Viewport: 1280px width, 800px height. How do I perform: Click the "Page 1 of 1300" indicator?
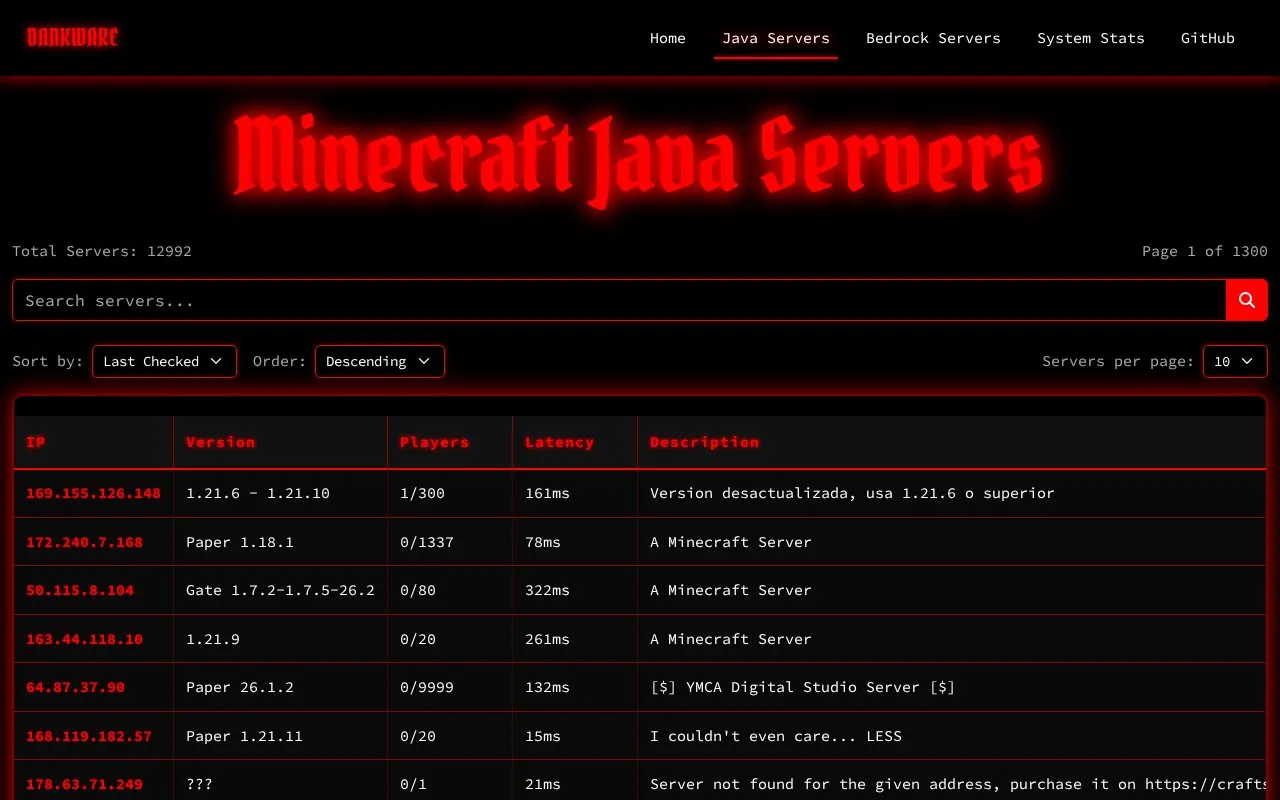tap(1205, 251)
